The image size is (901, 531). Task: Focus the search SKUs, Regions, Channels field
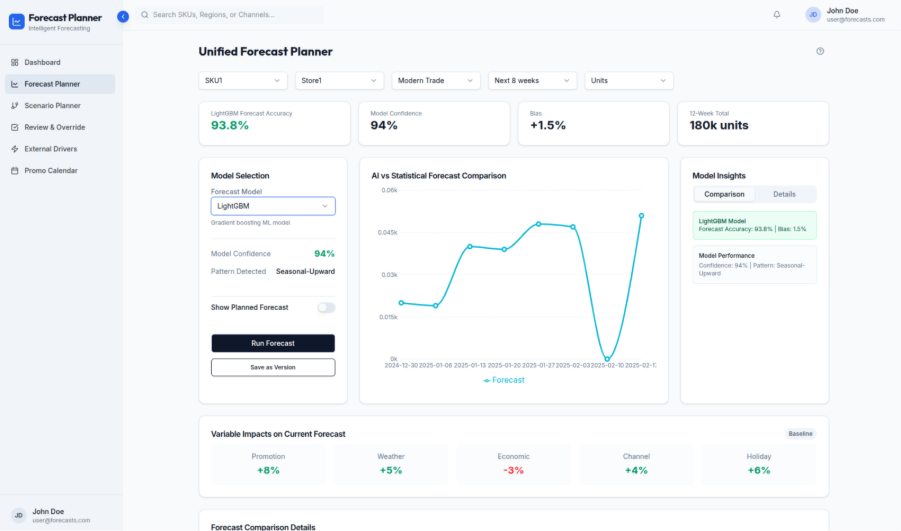coord(235,15)
